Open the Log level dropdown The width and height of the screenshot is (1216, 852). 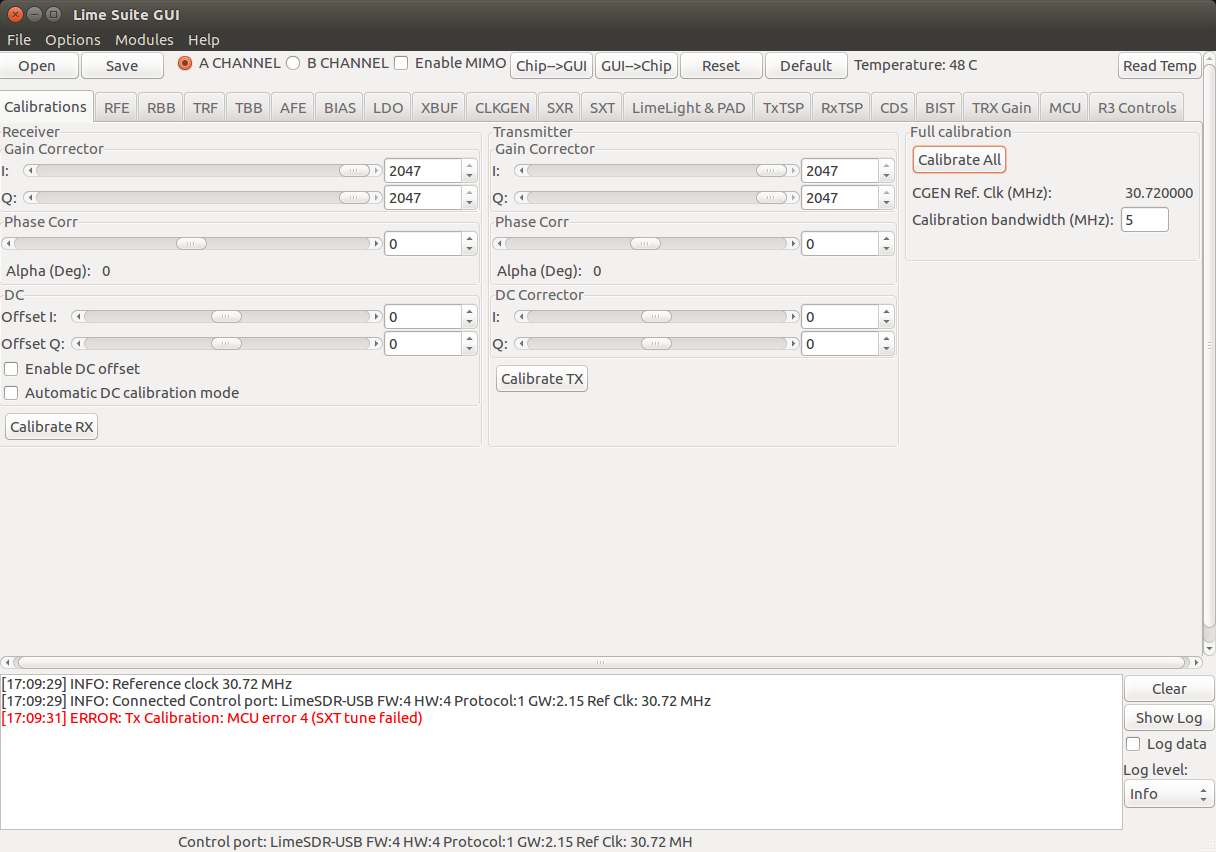pyautogui.click(x=1168, y=794)
